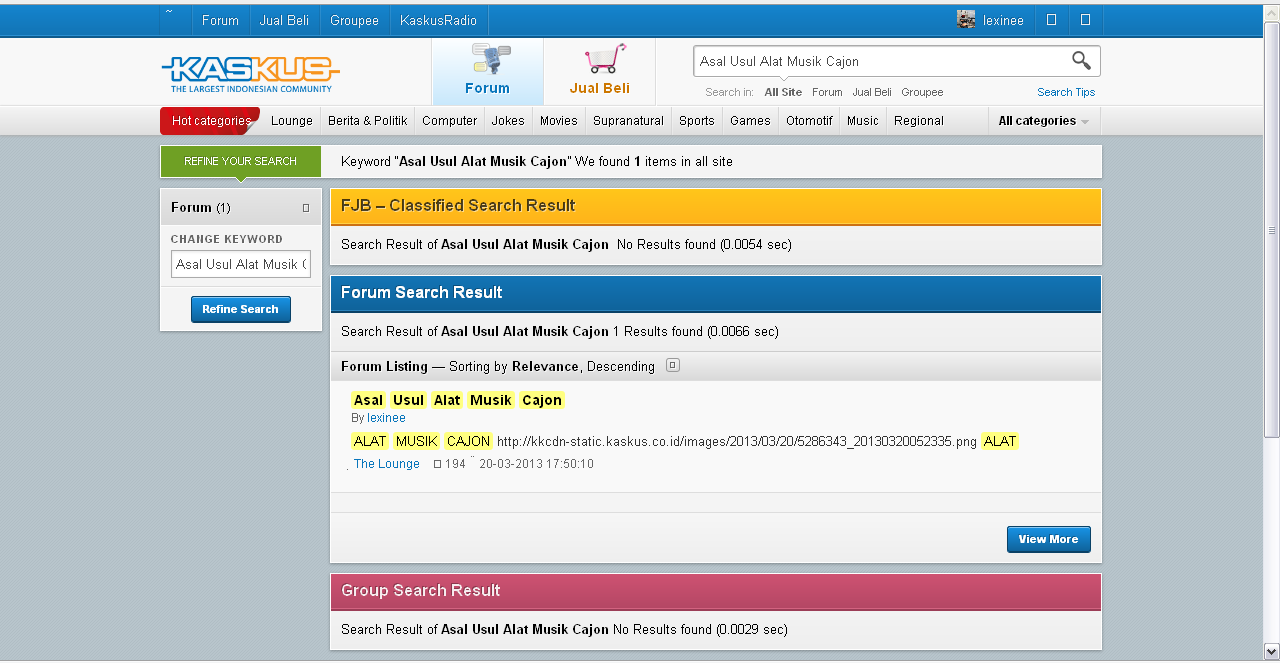
Task: Open the Berita & Politik category
Action: point(368,121)
